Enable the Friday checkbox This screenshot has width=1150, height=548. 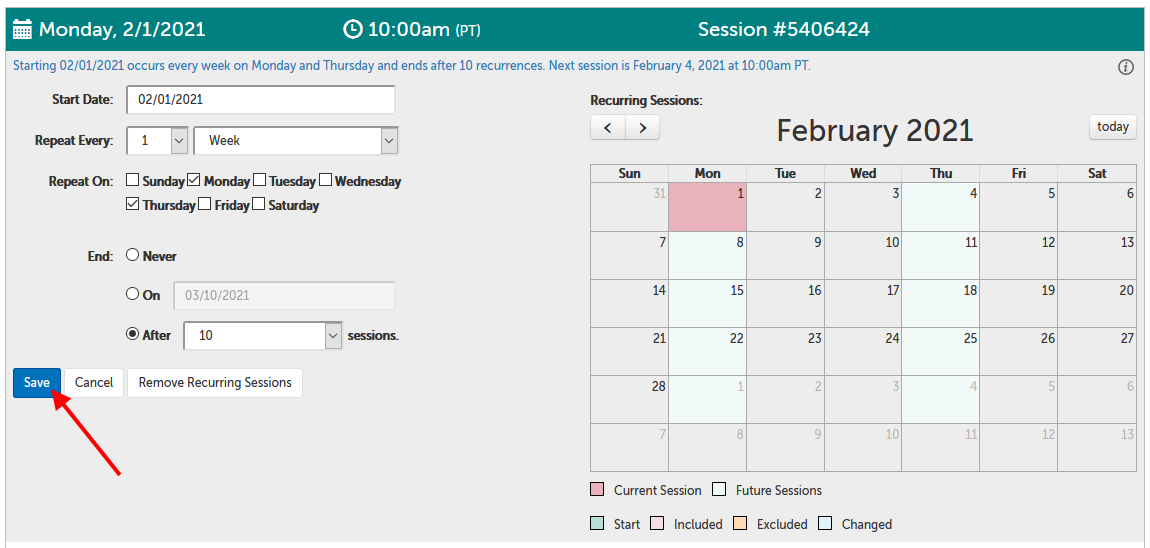[205, 205]
